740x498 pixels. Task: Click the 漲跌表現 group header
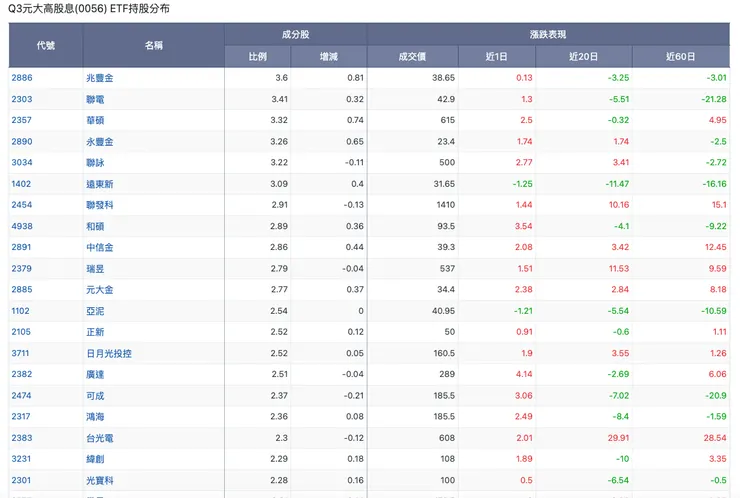(548, 34)
